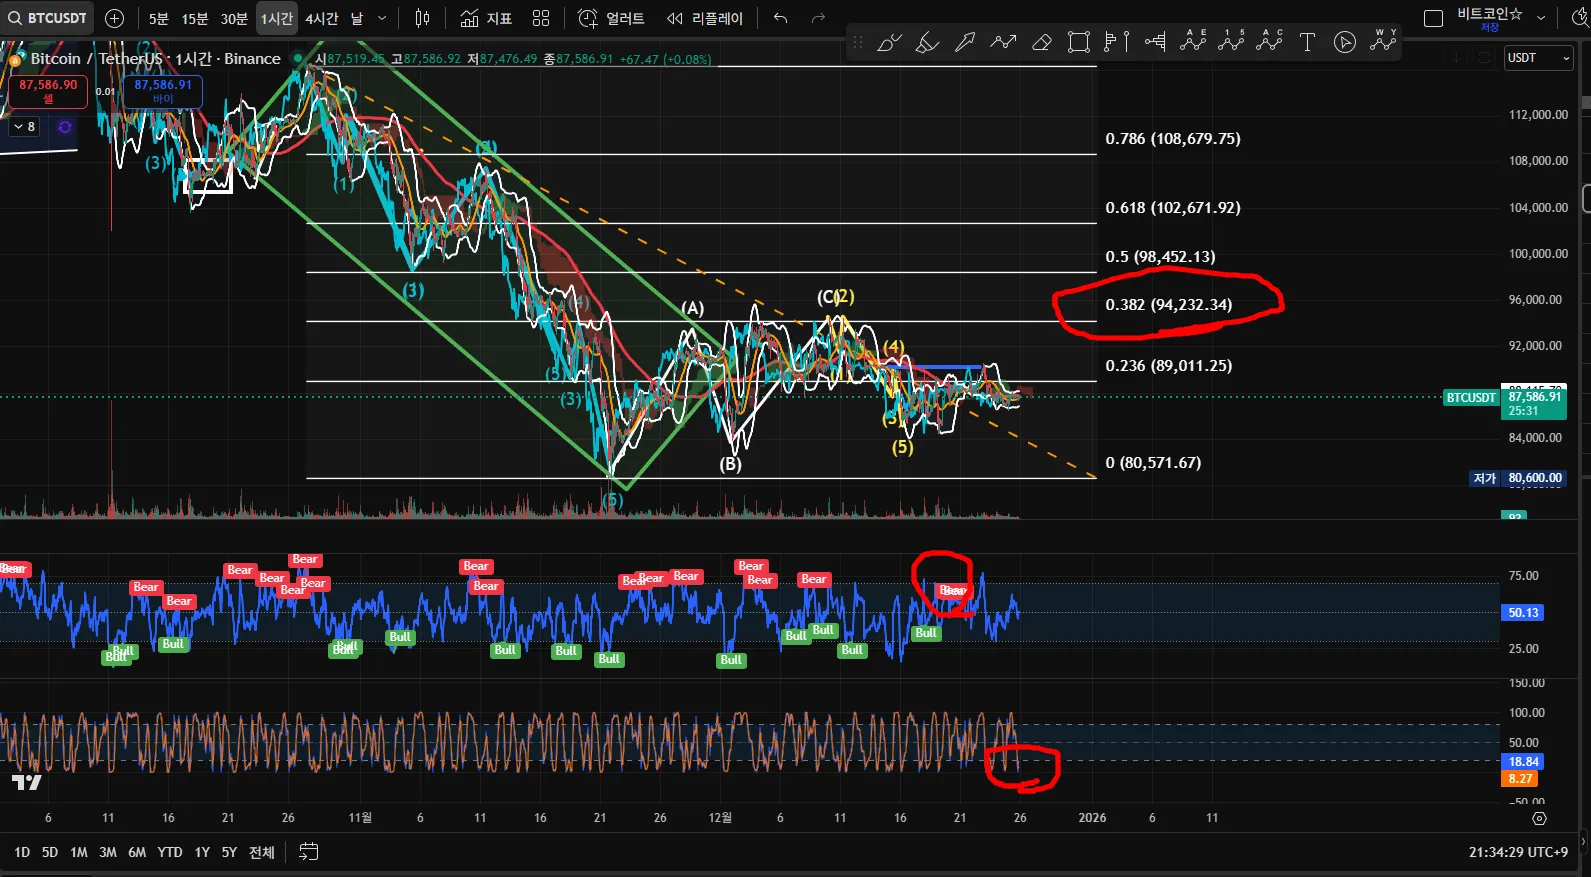Toggle the fullscreen square checkbox near 비트코인

pos(1433,18)
